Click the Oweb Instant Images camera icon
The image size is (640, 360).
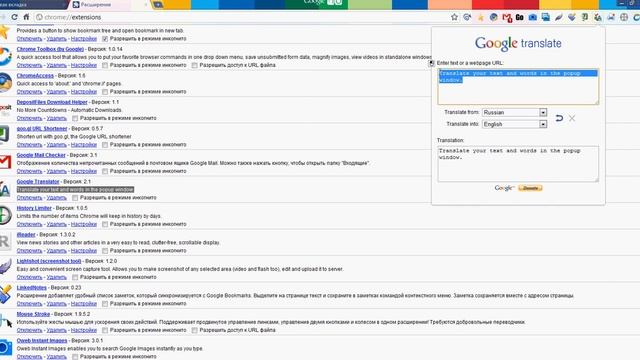point(5,348)
